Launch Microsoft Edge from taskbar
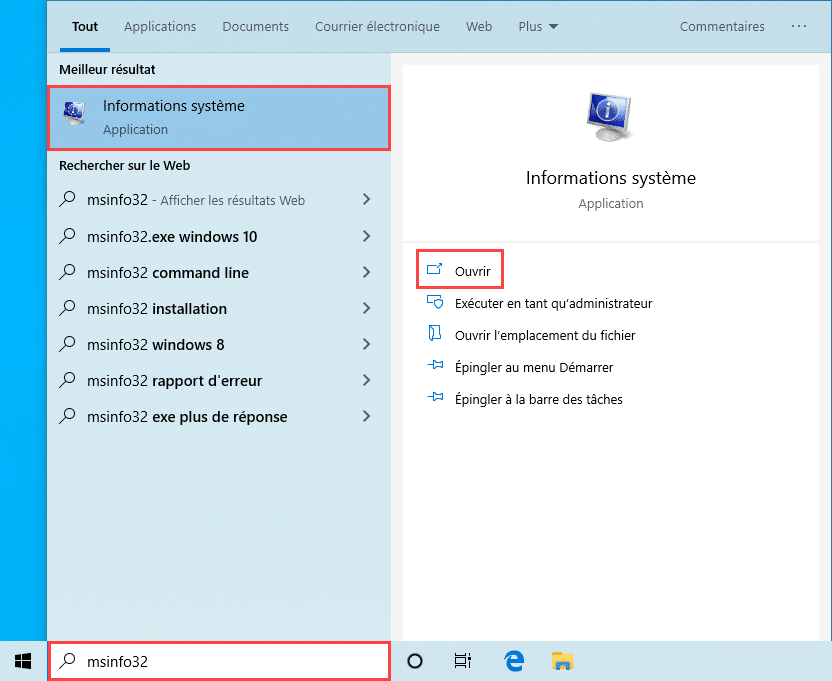832x681 pixels. 514,660
